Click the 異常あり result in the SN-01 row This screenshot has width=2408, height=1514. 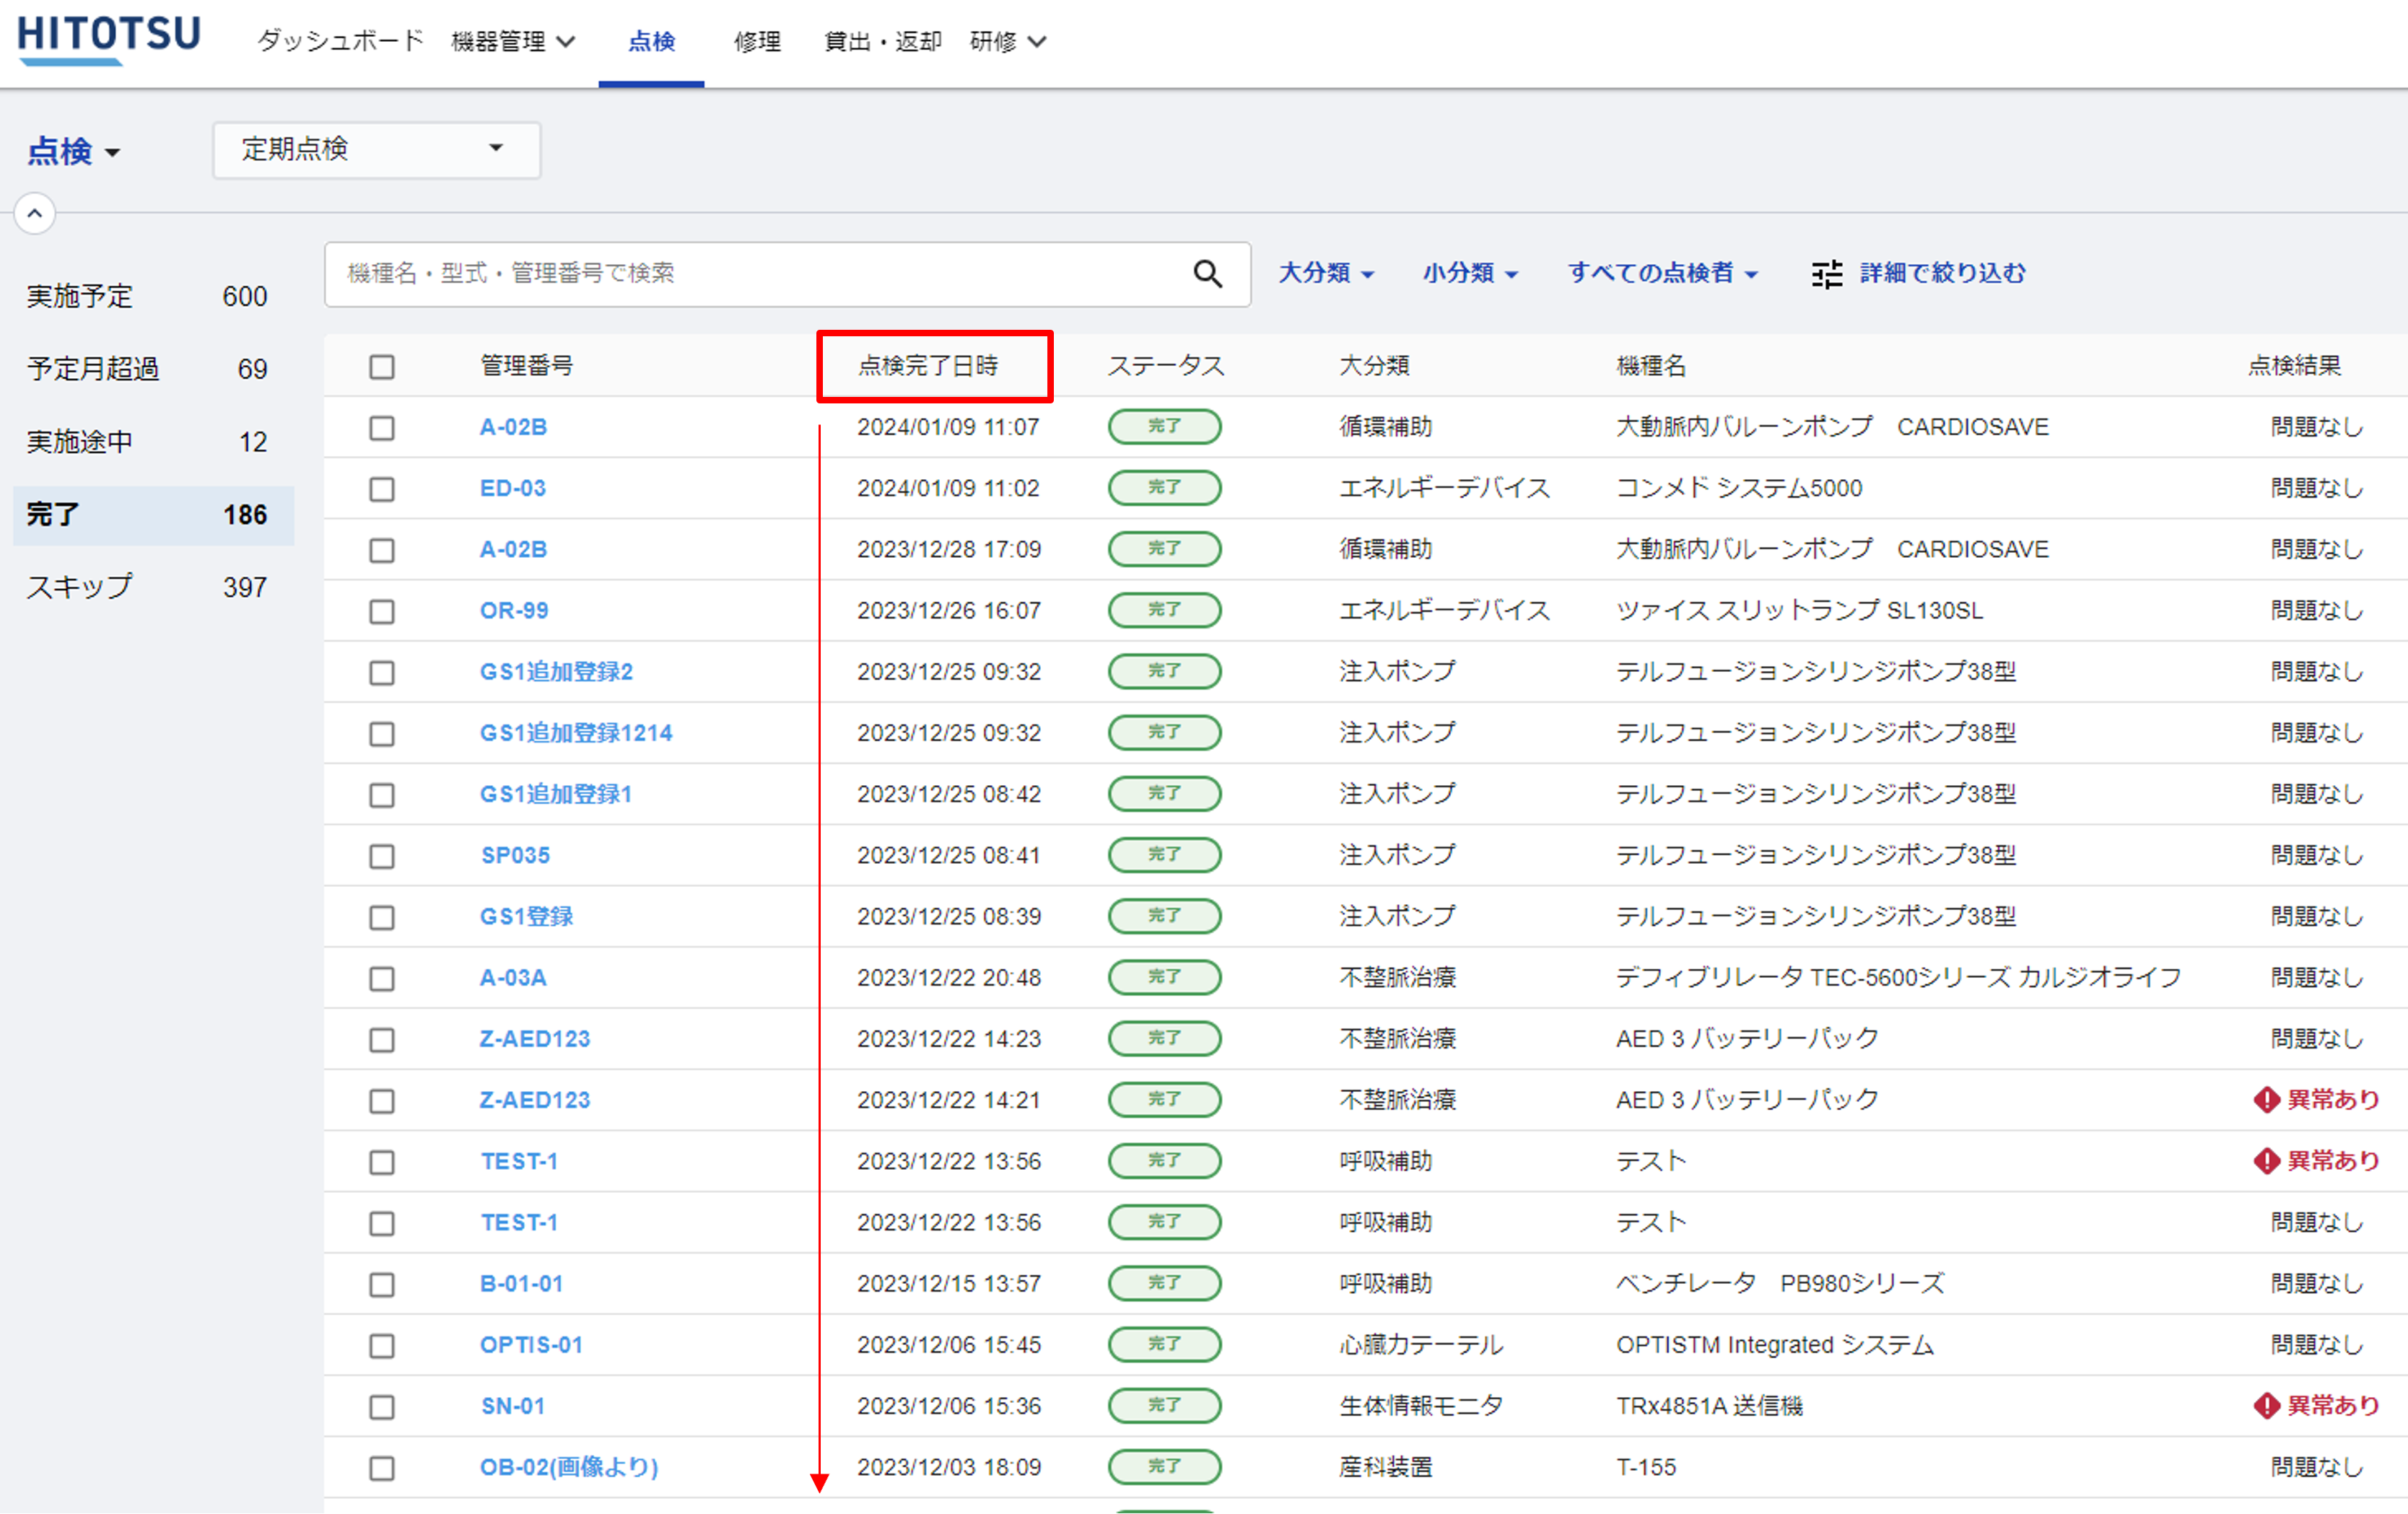coord(2317,1406)
